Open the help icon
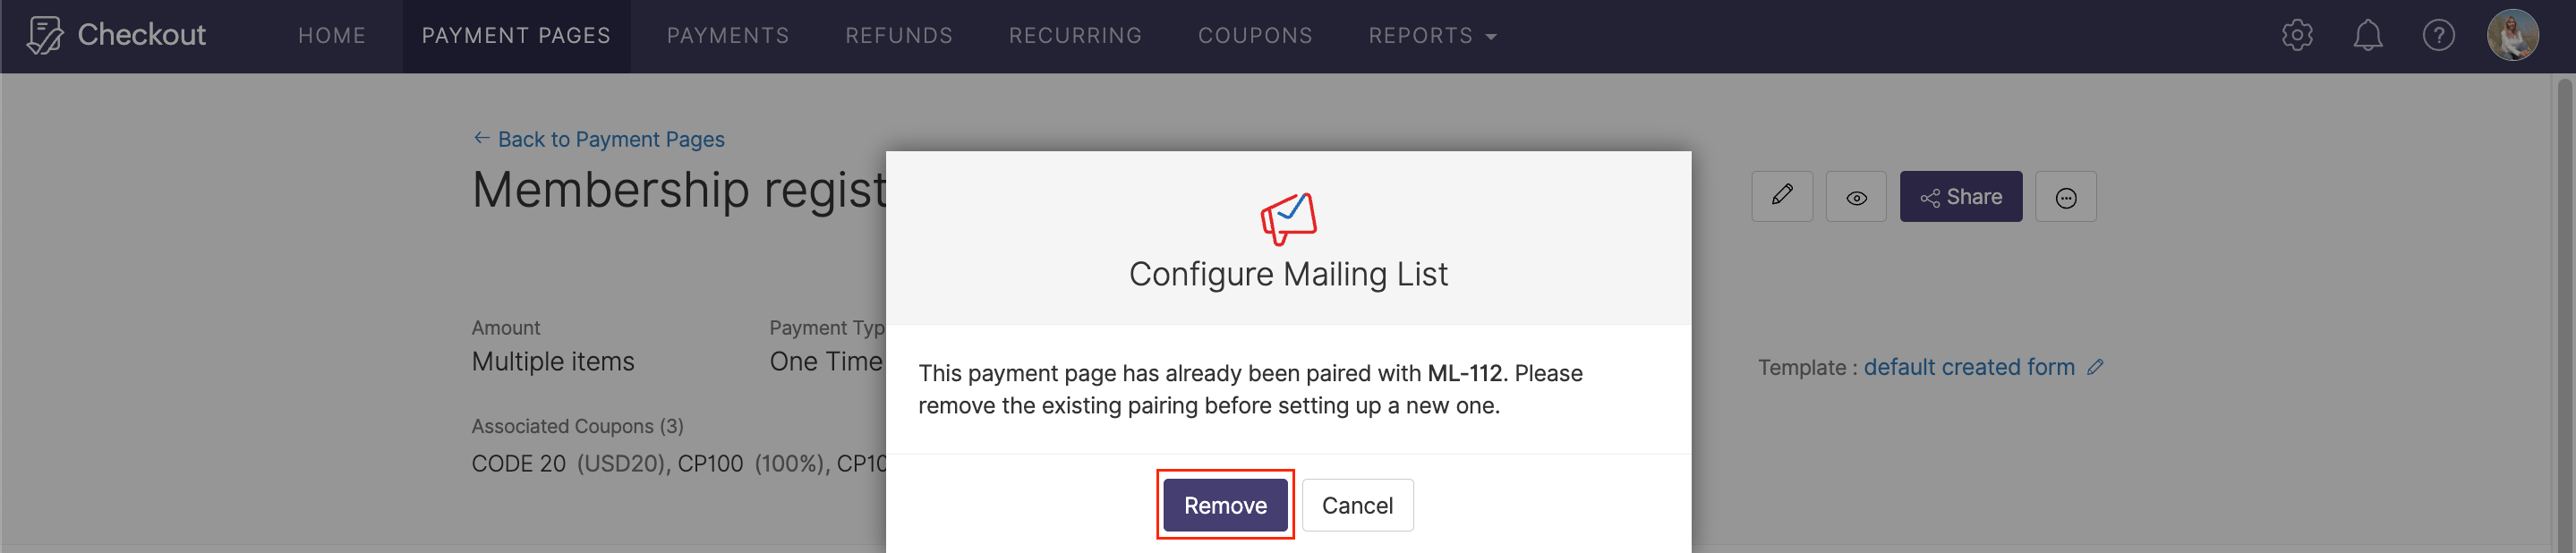Screen dimensions: 2576x553 click(x=2439, y=35)
